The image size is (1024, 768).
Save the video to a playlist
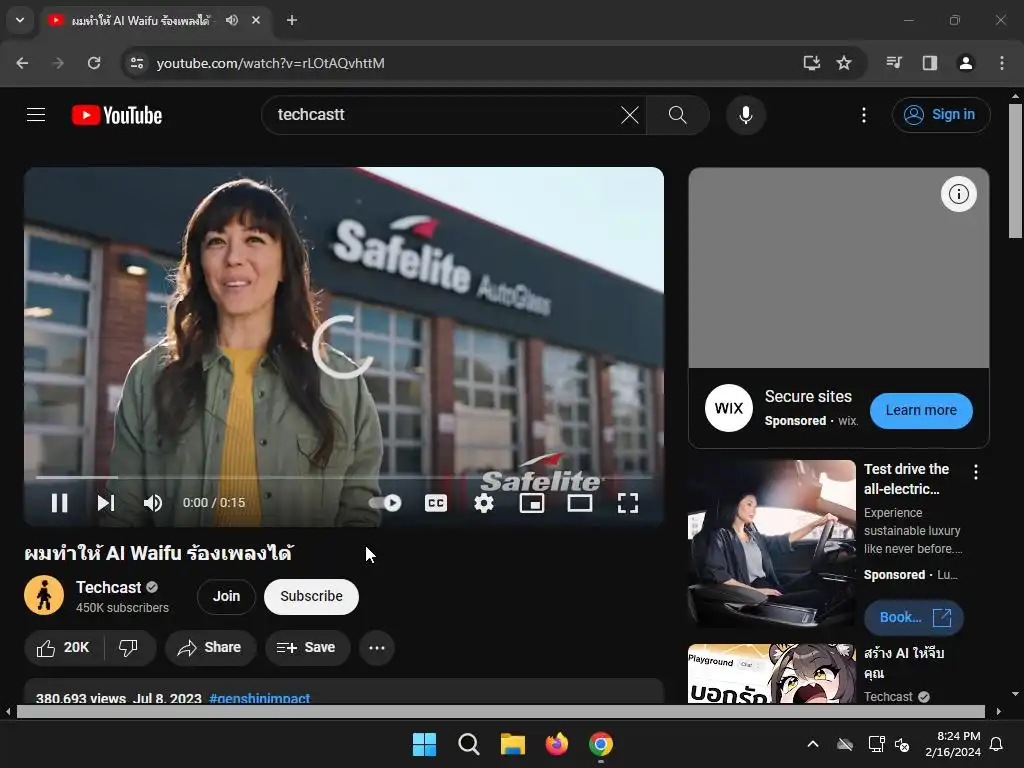tap(306, 648)
